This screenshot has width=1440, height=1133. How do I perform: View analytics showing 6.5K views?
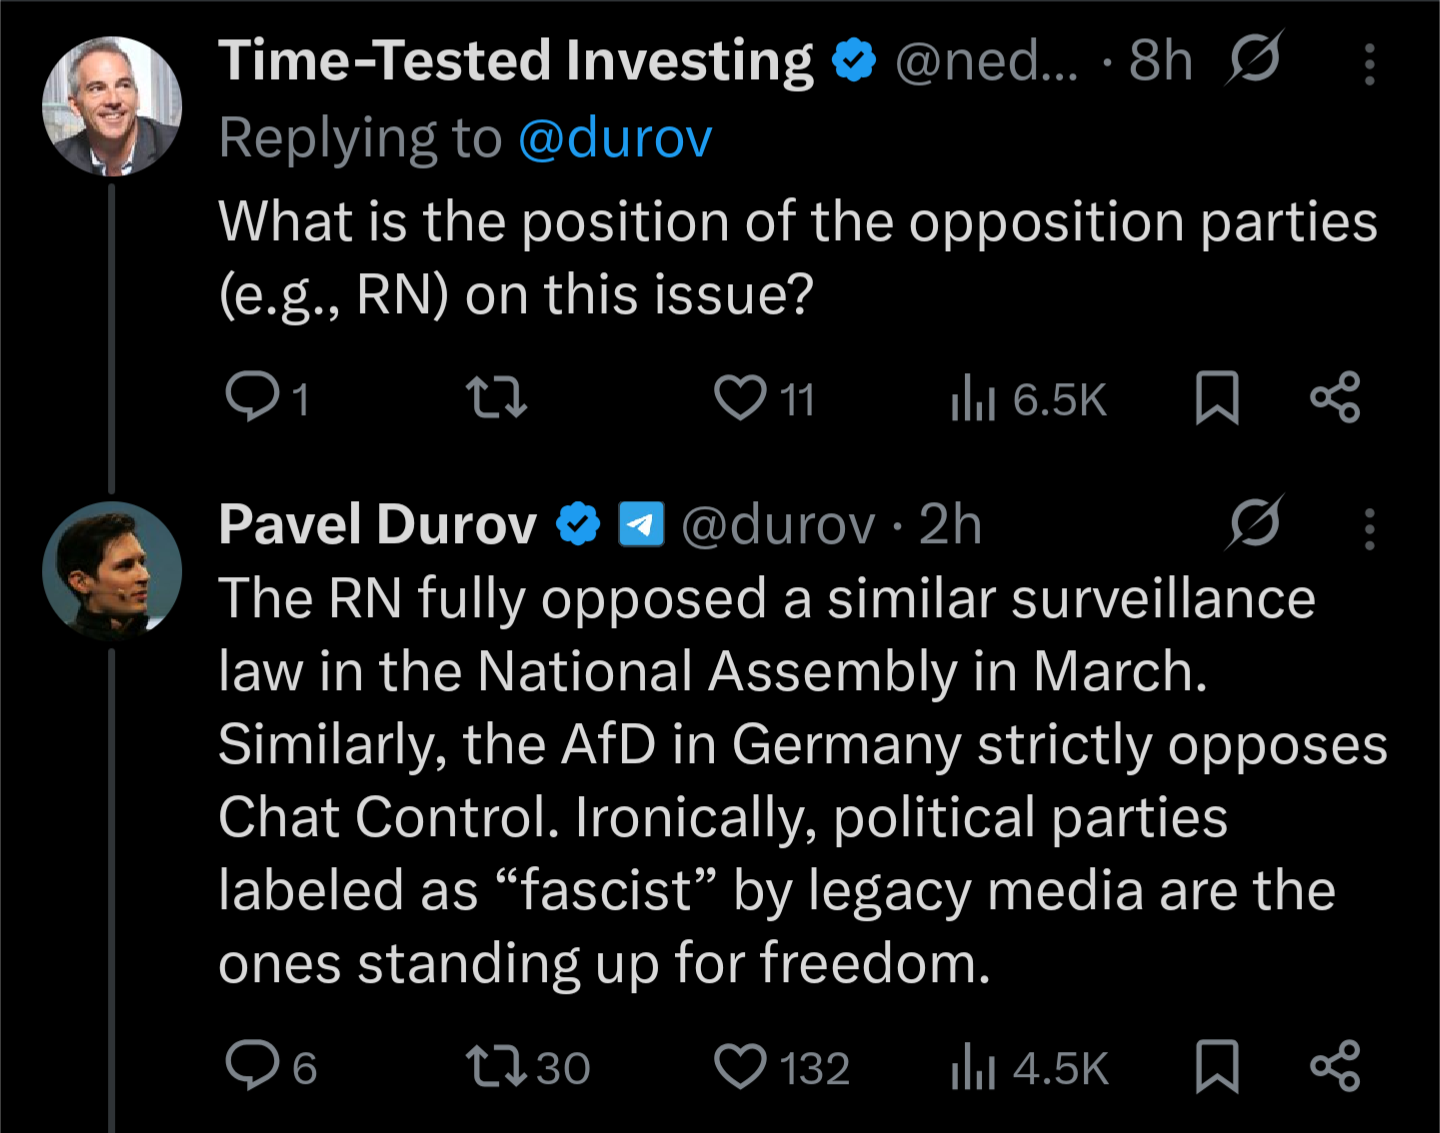pyautogui.click(x=1030, y=399)
